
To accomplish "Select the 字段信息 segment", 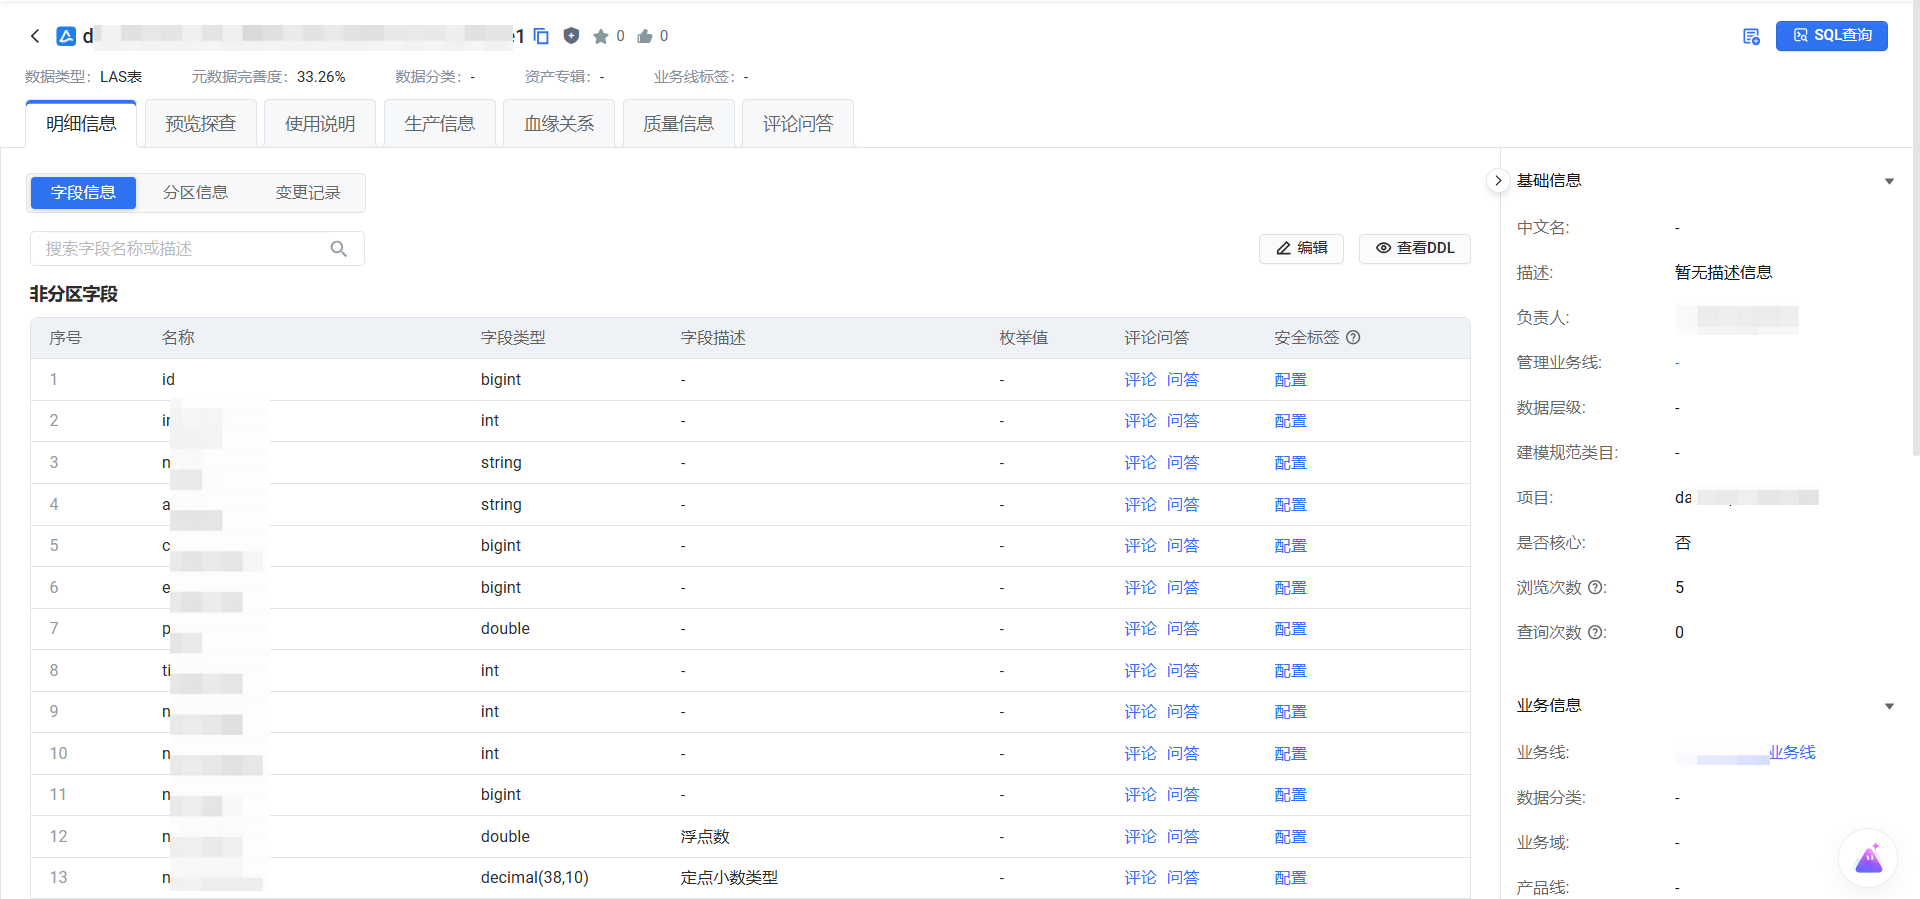I will coord(83,193).
